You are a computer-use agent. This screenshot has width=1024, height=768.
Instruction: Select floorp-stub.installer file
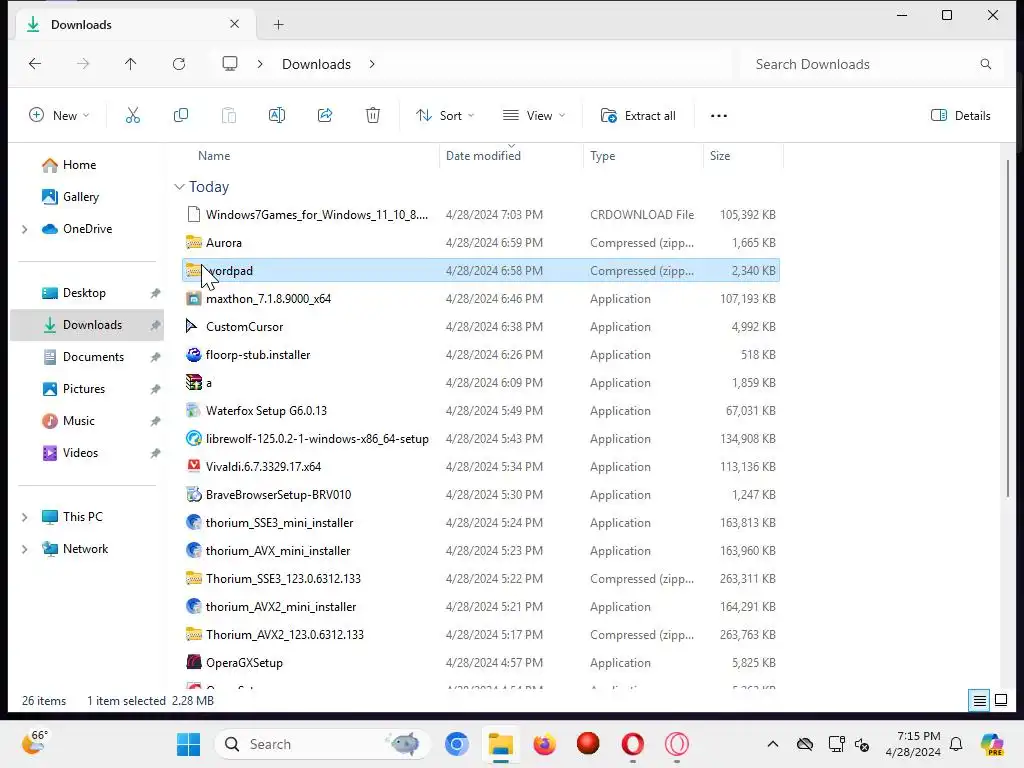point(481,355)
